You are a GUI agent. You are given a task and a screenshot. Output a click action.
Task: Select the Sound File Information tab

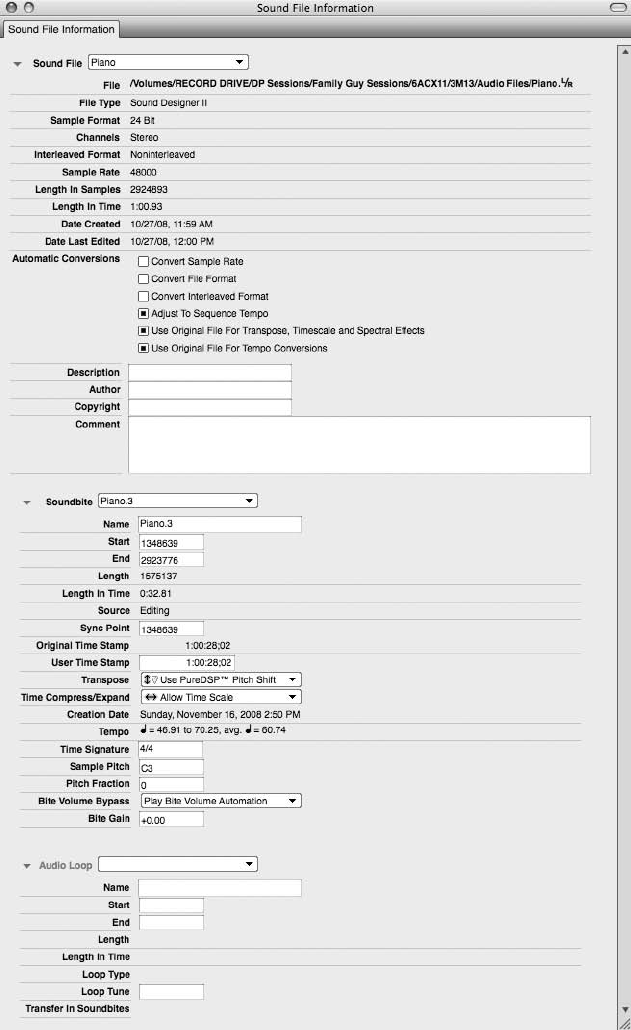coord(61,30)
